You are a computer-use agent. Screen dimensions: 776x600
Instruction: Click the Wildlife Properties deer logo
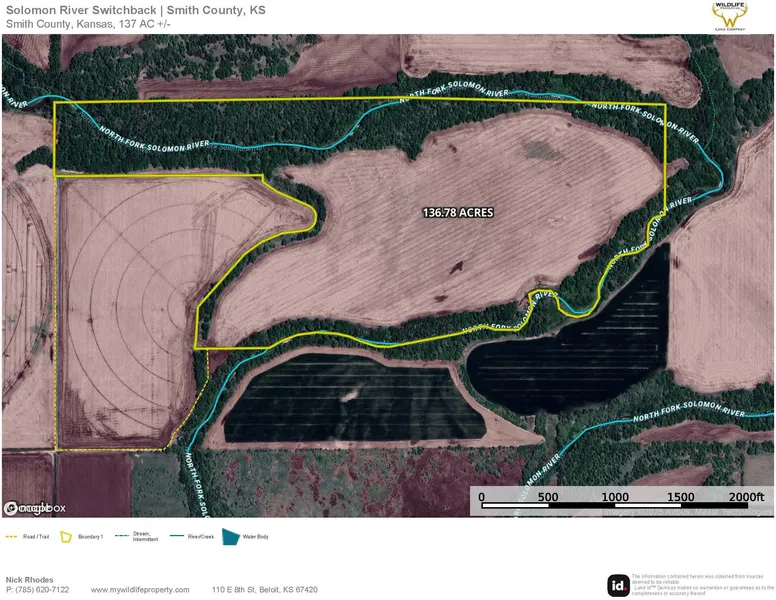coord(733,17)
